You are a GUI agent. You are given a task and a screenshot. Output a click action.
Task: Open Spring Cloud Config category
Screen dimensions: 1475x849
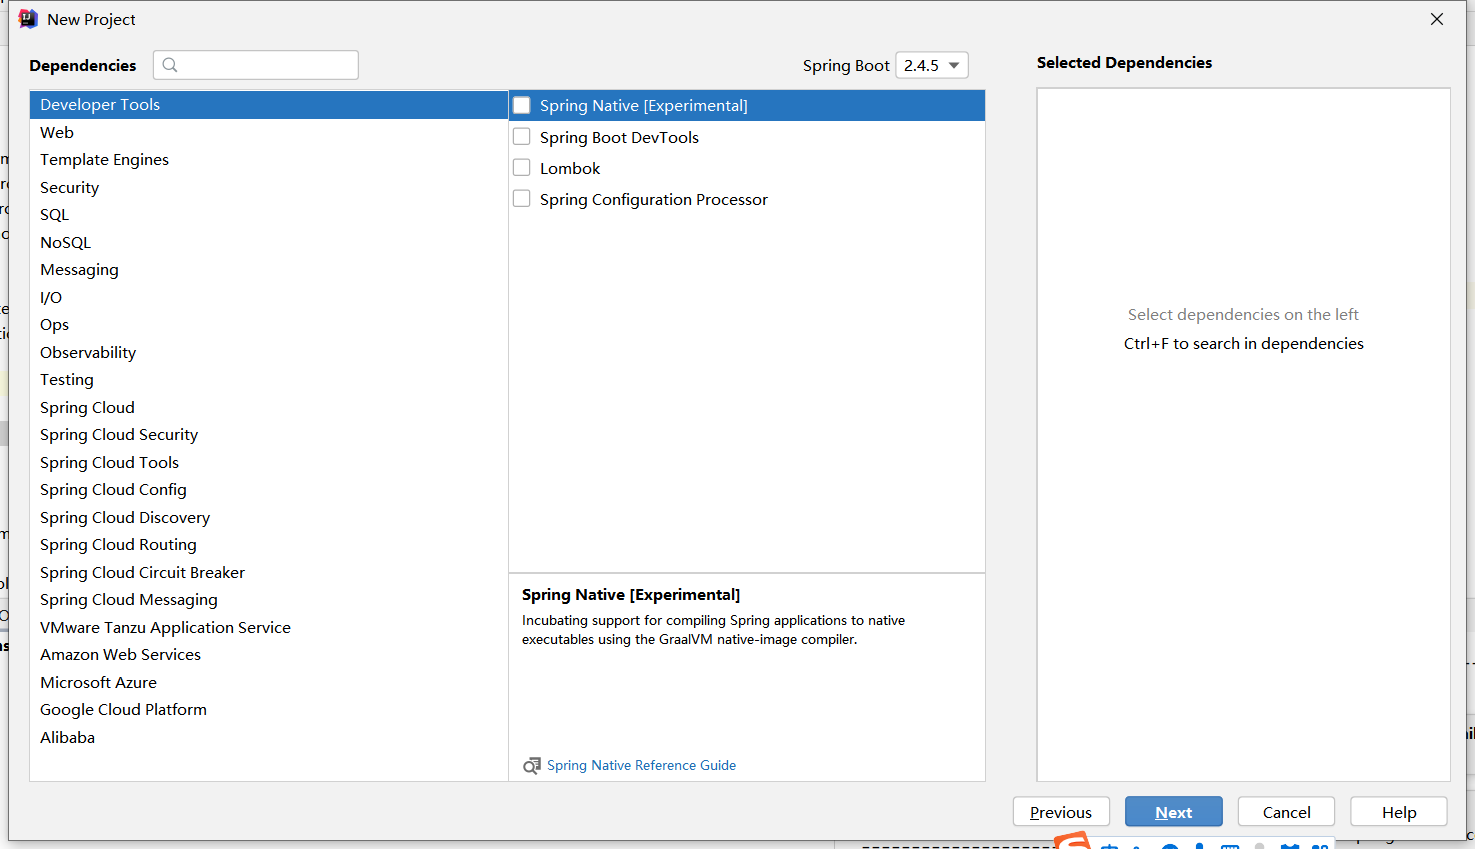269,490
